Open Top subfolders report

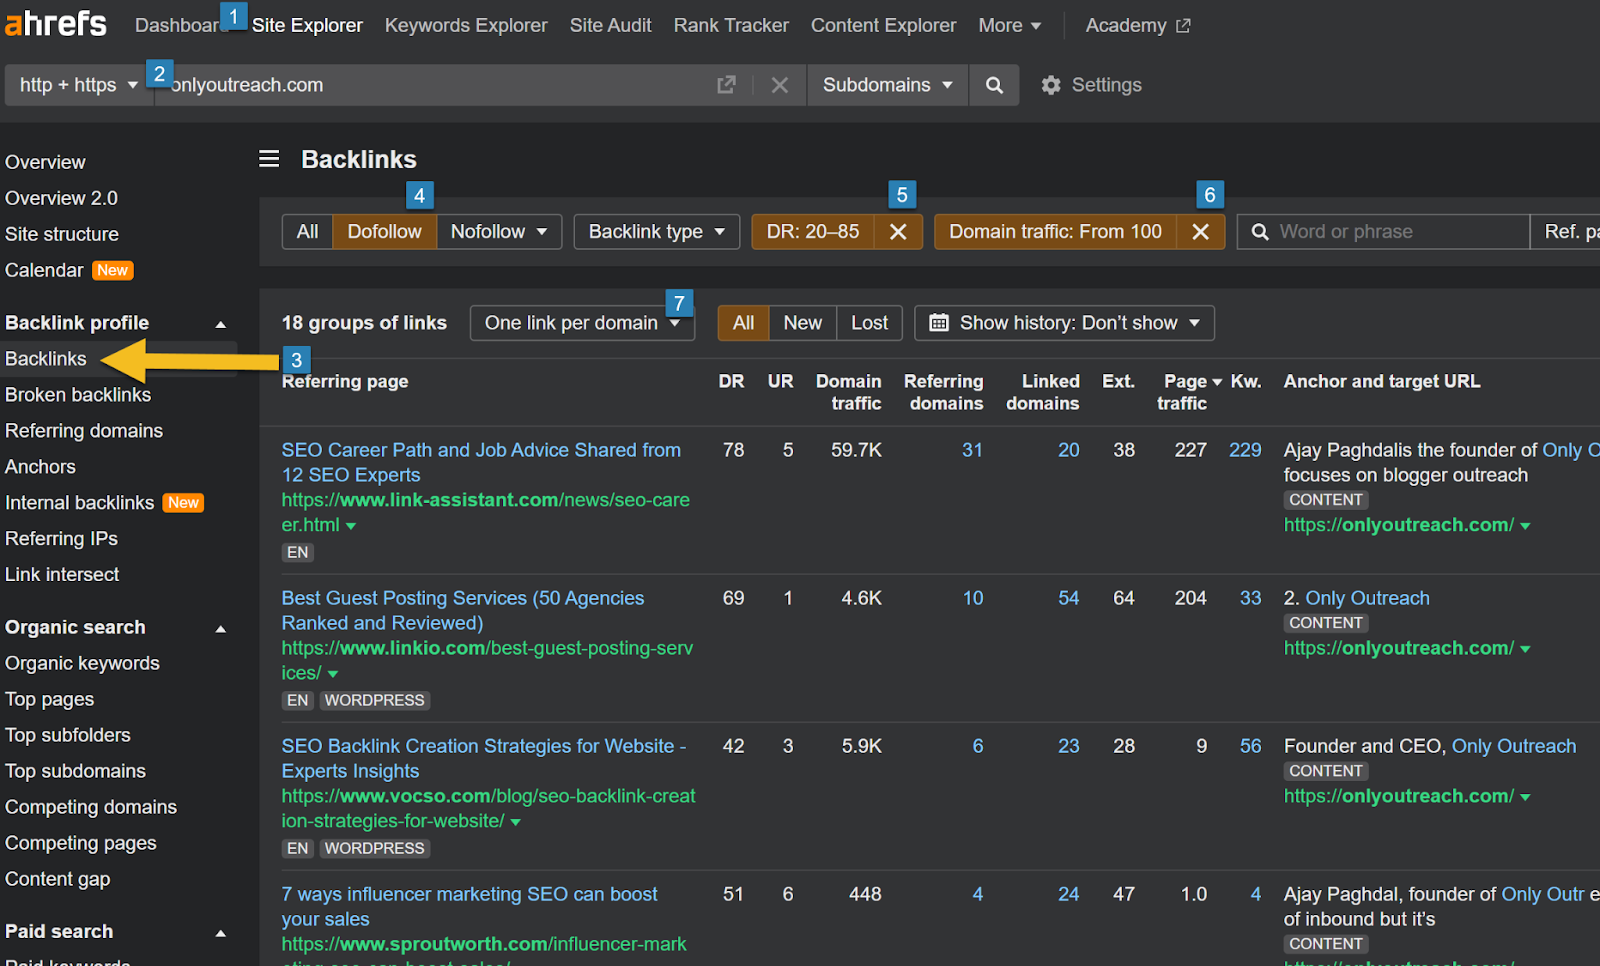point(68,736)
